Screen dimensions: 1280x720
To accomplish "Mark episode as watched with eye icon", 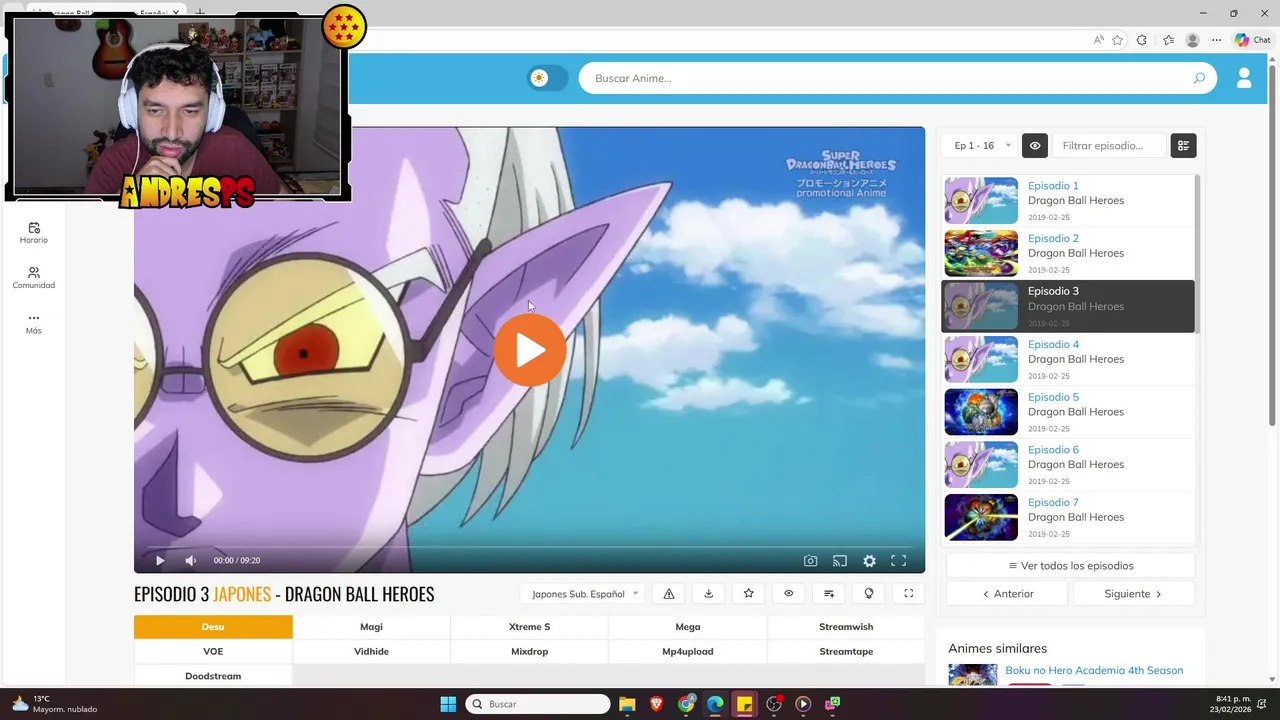I will click(x=789, y=594).
